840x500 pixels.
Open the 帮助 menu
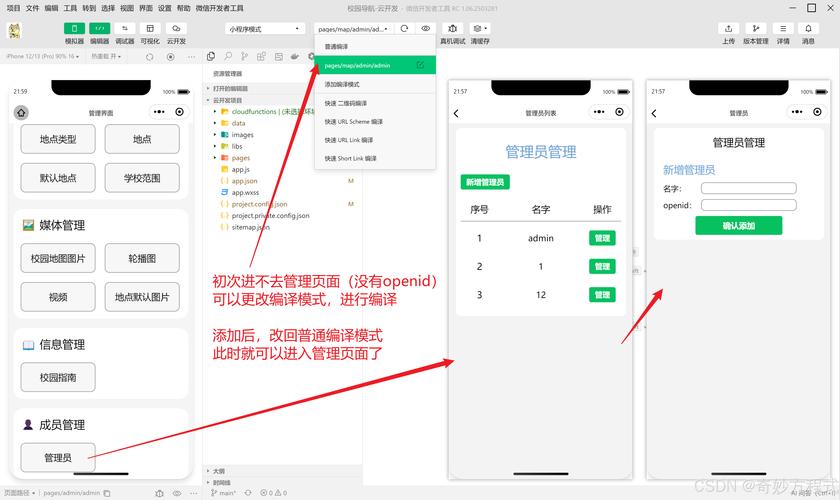(184, 8)
